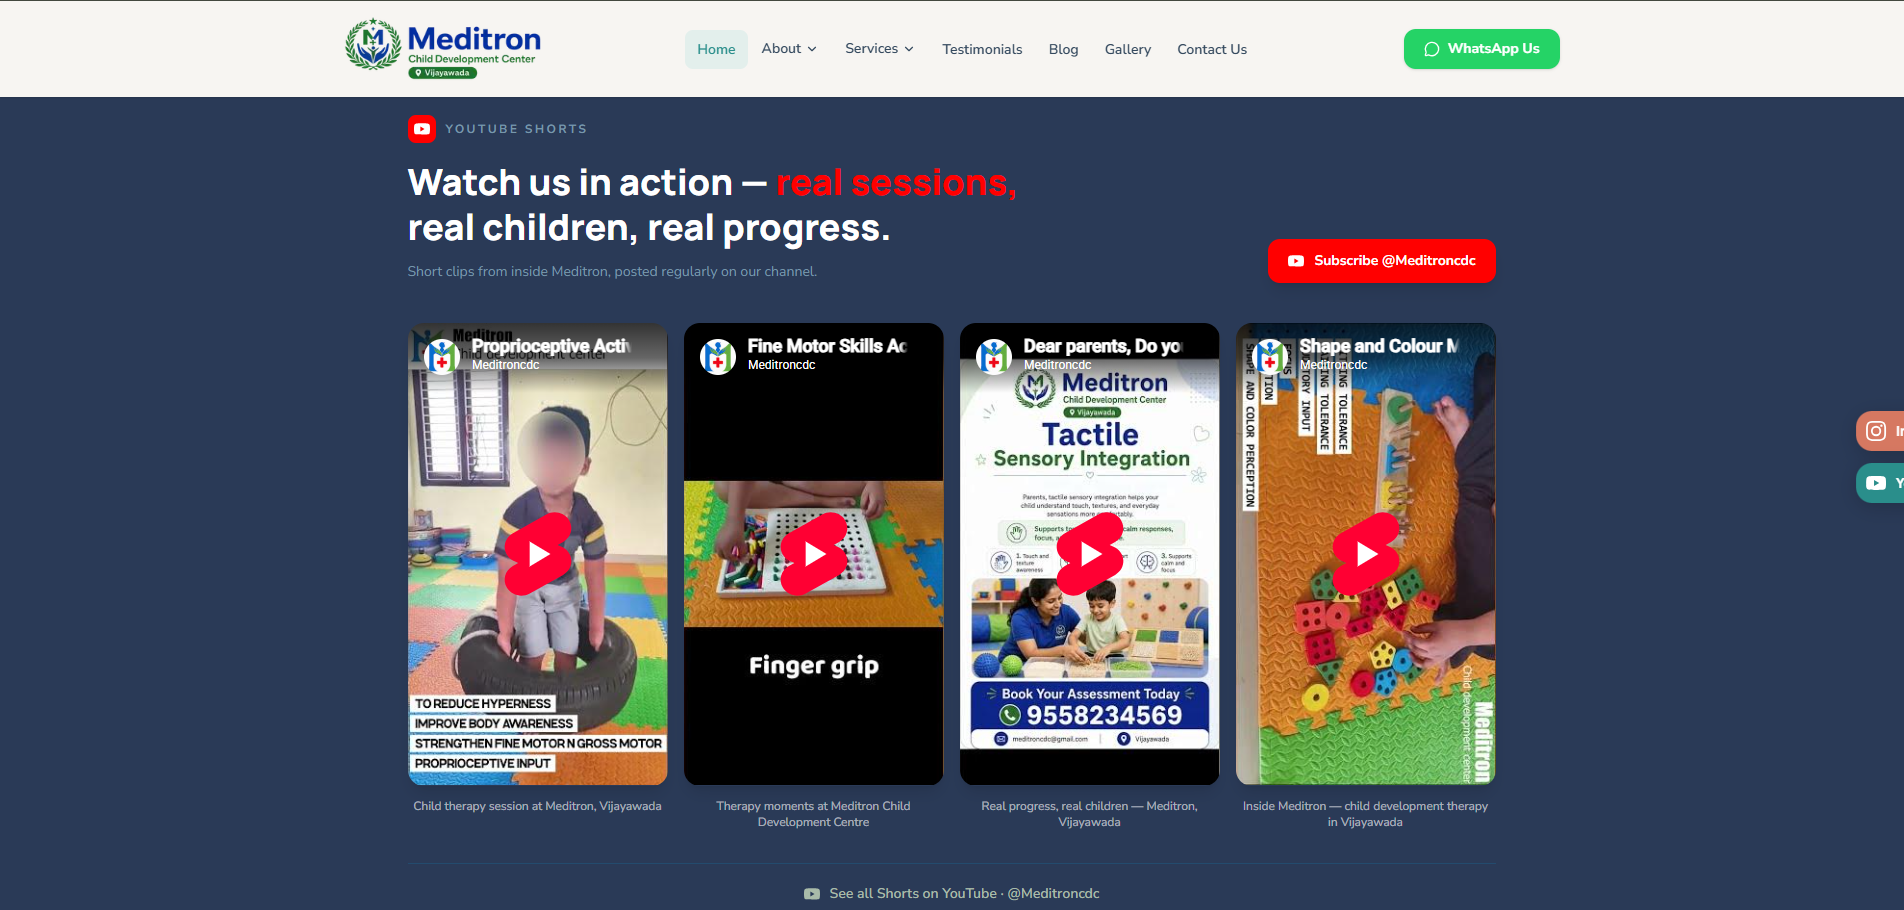Open the Dear parents video title

[1102, 346]
